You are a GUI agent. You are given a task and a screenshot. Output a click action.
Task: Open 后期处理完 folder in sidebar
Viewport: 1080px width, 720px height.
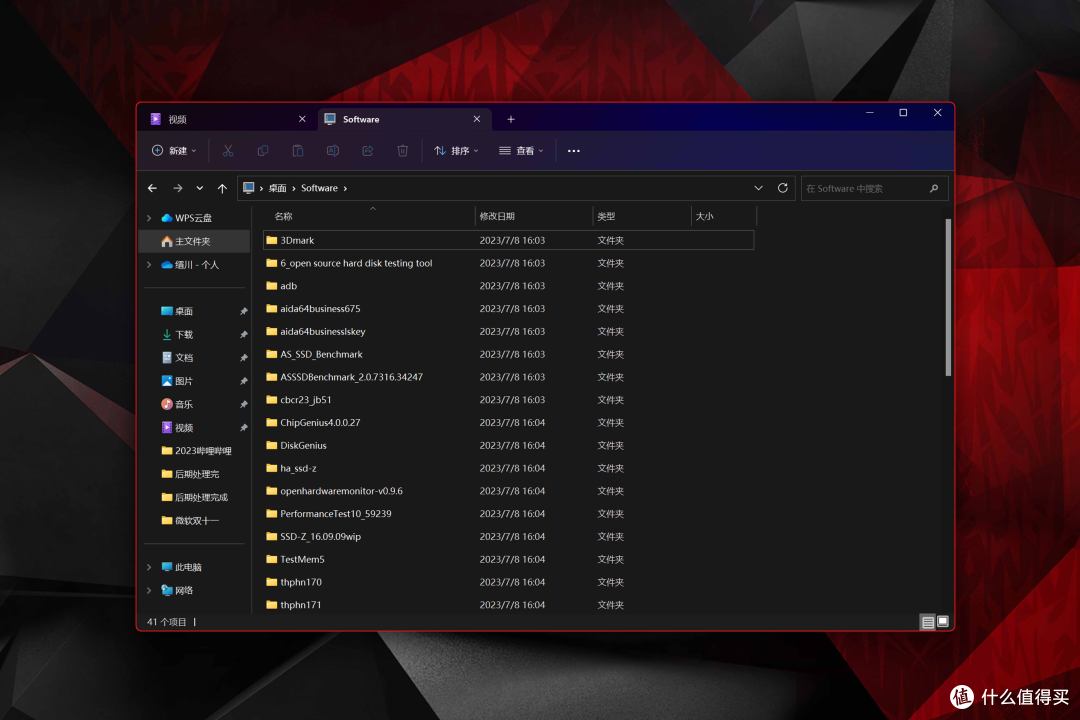tap(190, 474)
